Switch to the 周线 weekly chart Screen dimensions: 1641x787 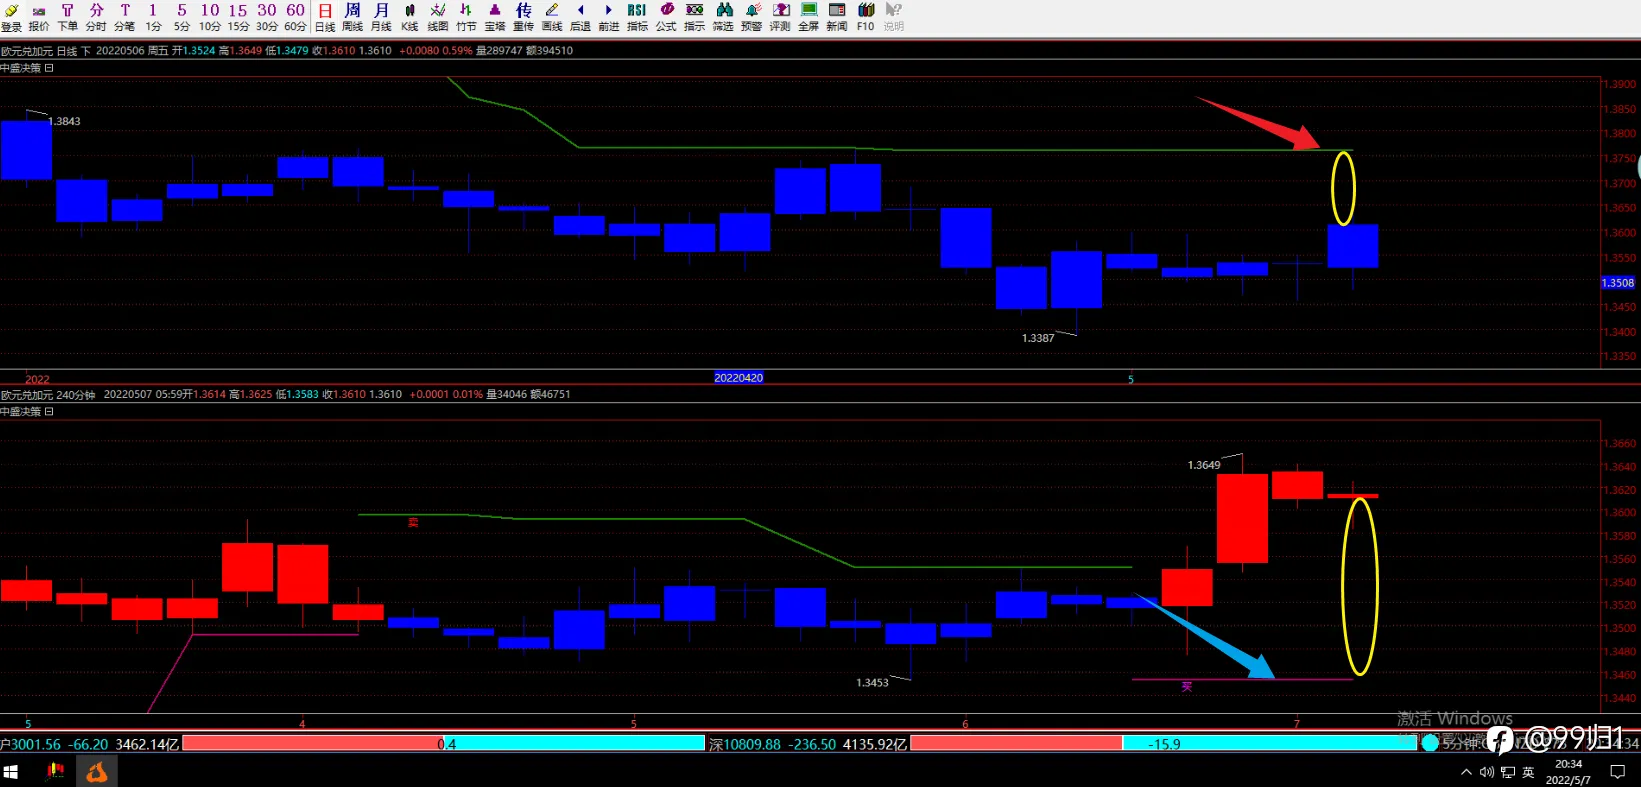(x=353, y=17)
